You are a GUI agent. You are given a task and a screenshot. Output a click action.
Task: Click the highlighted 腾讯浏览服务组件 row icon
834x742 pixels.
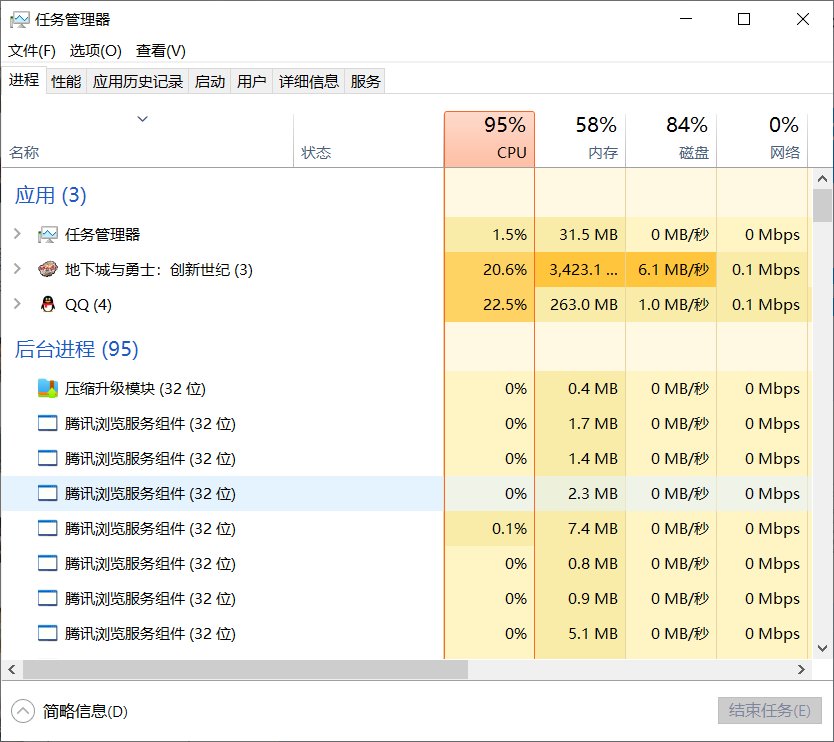45,493
